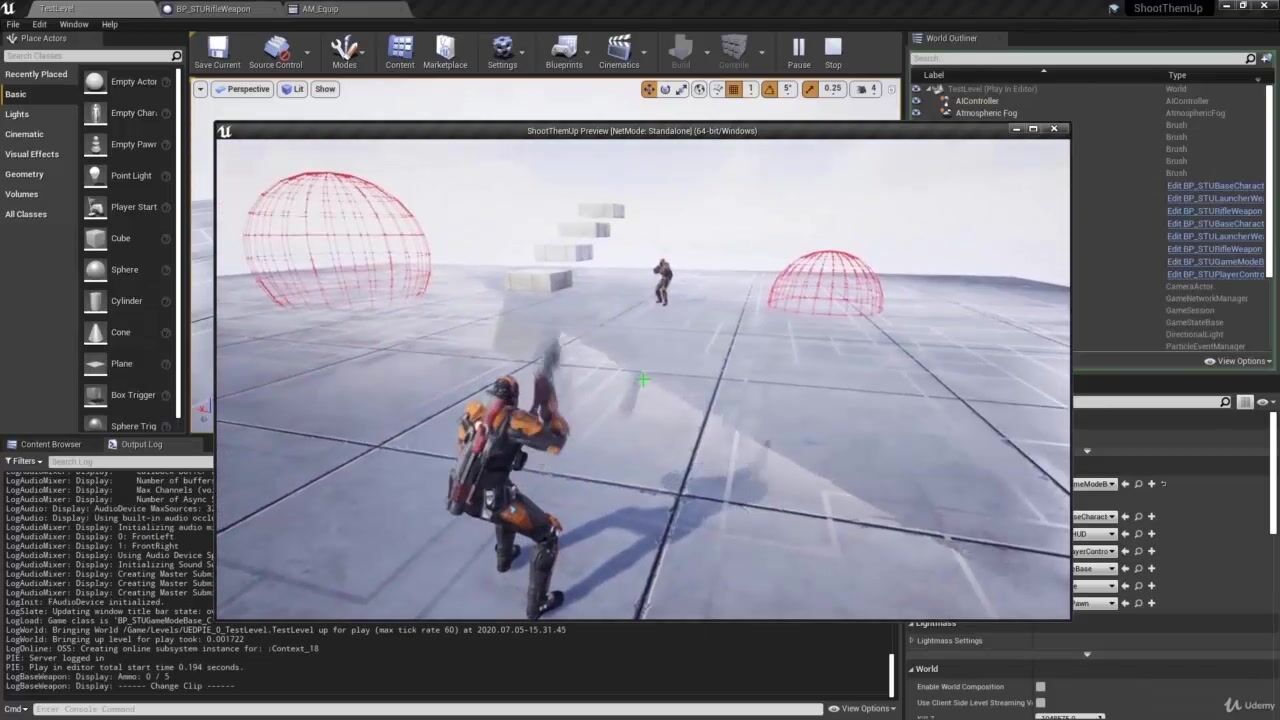
Task: Switch to the Output Log tab
Action: [x=141, y=444]
